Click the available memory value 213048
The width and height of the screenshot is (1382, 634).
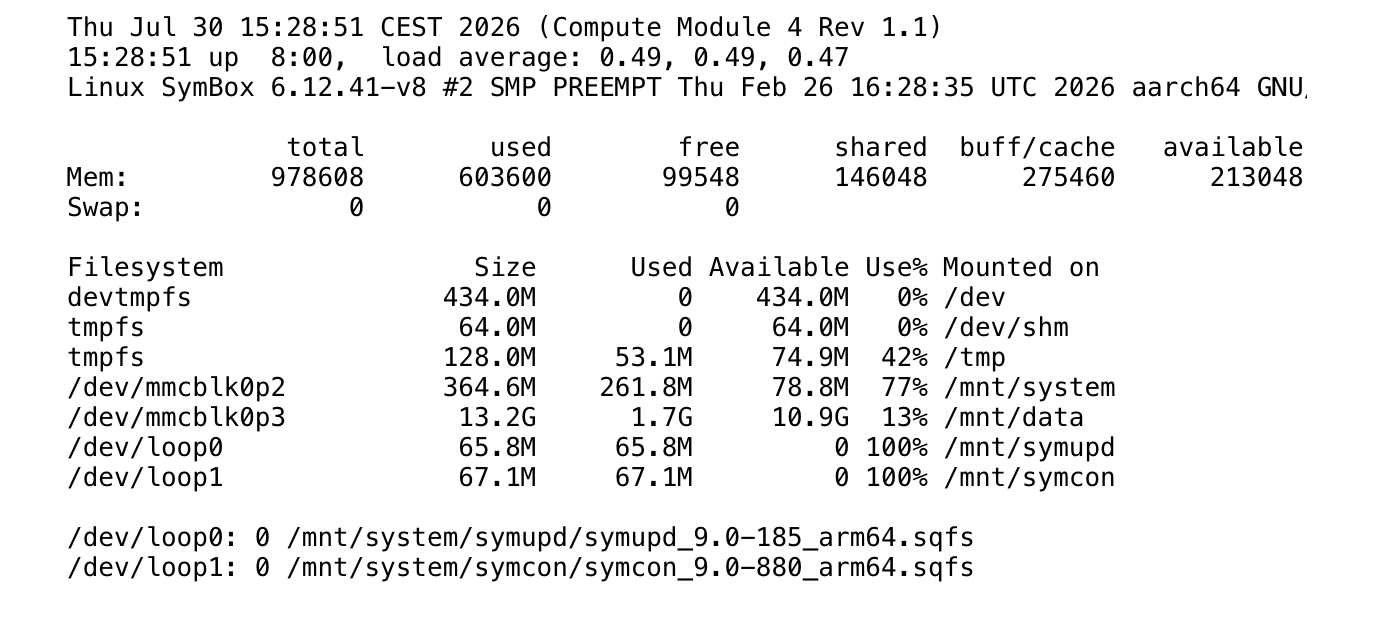tap(1256, 178)
